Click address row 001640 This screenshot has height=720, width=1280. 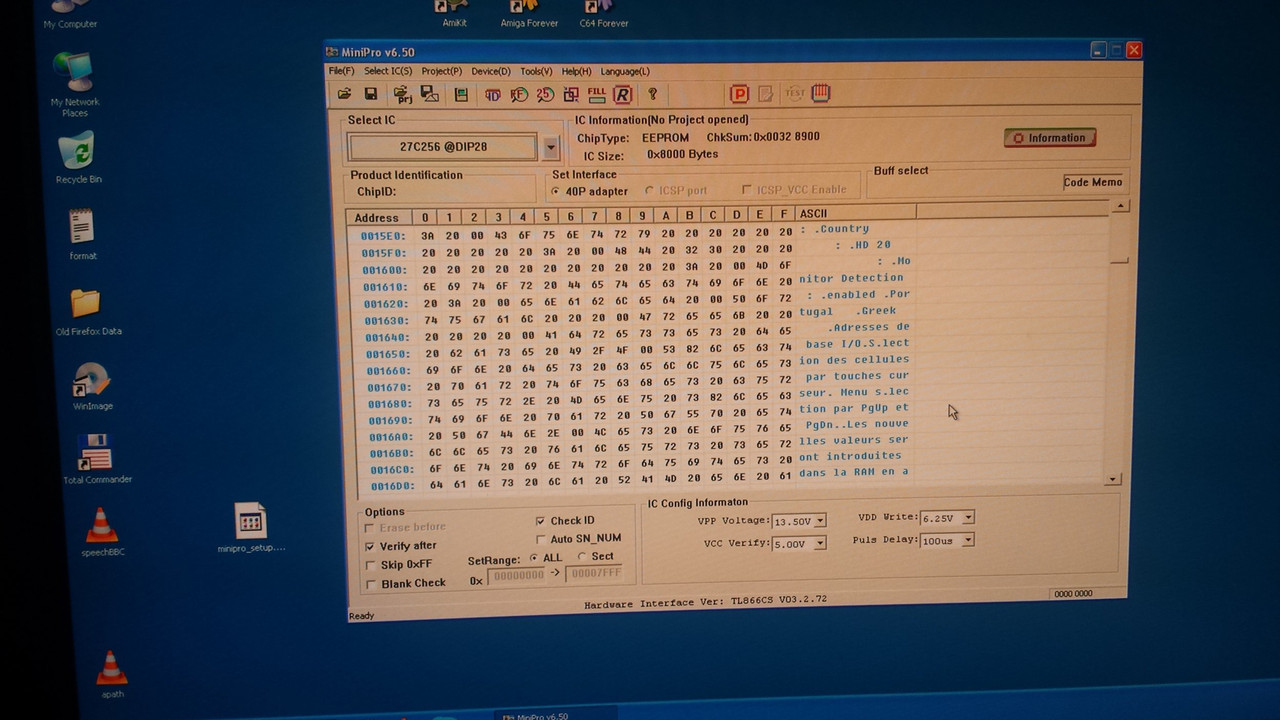point(387,338)
